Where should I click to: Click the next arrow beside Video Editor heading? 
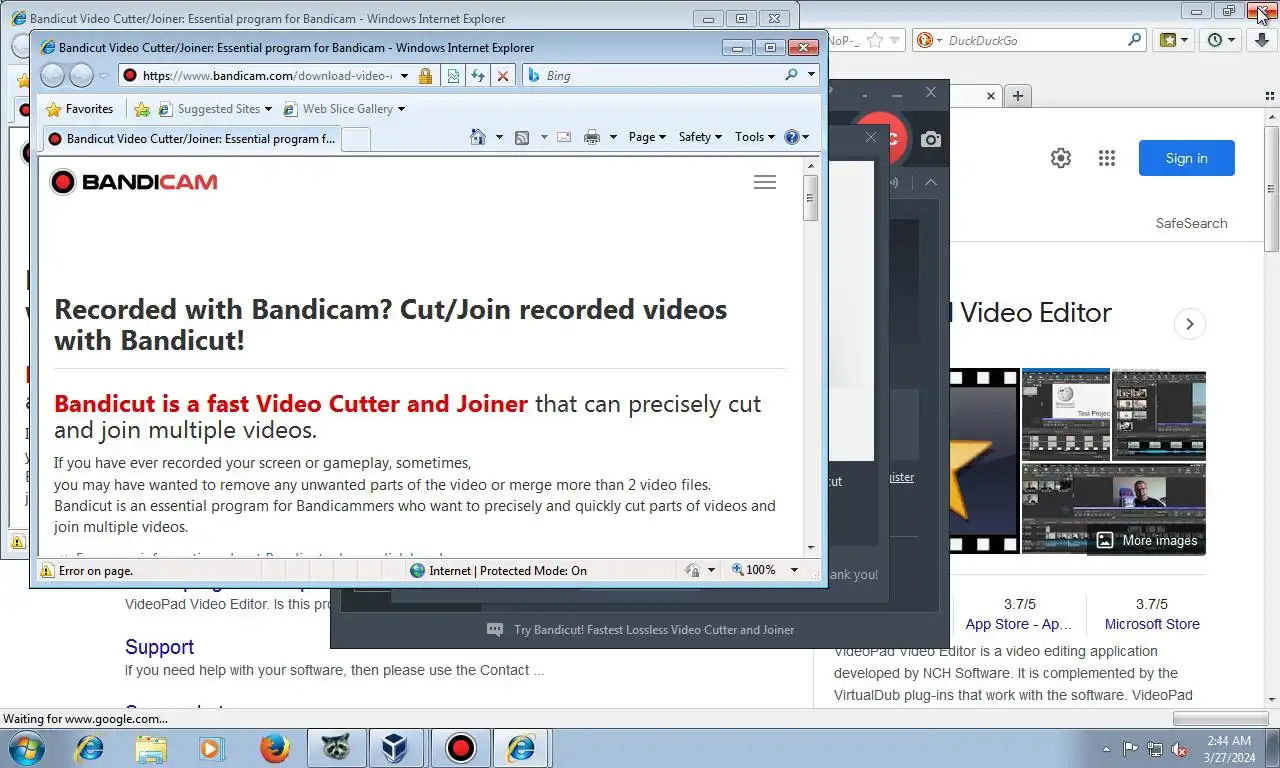[x=1190, y=324]
